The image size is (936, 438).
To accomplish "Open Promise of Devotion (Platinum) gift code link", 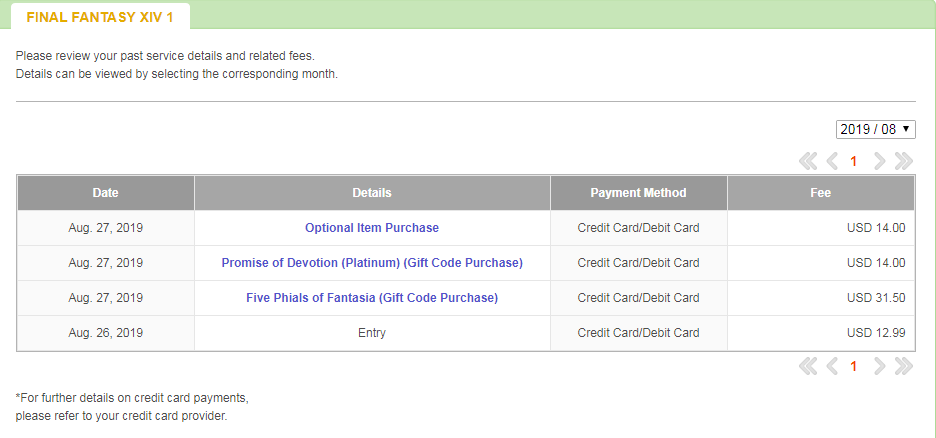I will pyautogui.click(x=372, y=263).
